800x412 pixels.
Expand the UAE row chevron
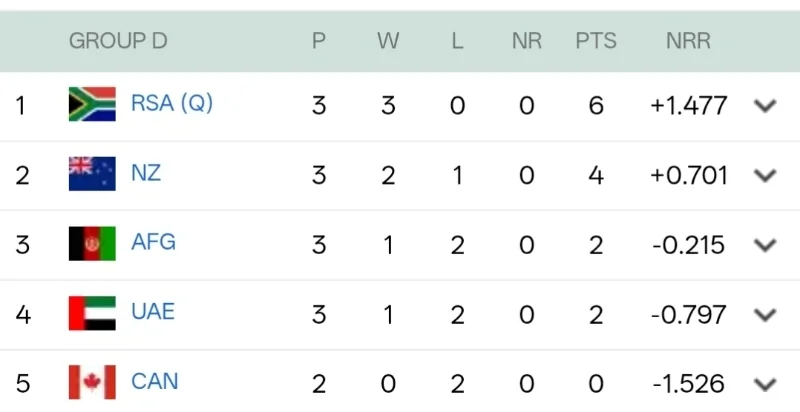(765, 315)
